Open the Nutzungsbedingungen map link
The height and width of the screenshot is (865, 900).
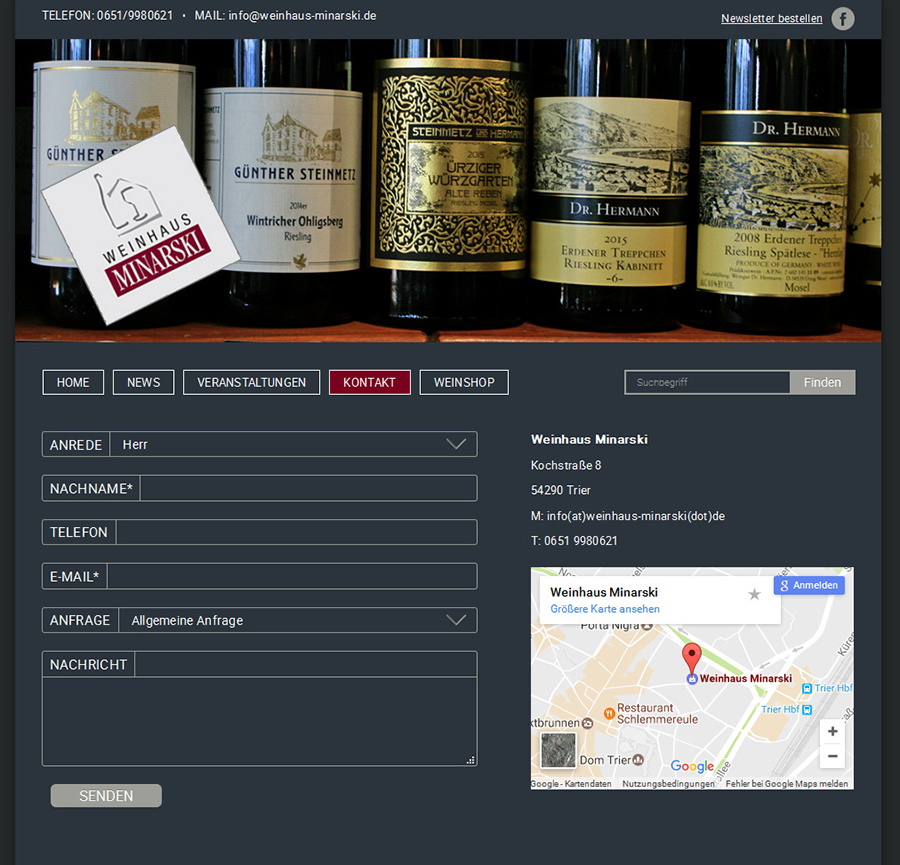(668, 784)
